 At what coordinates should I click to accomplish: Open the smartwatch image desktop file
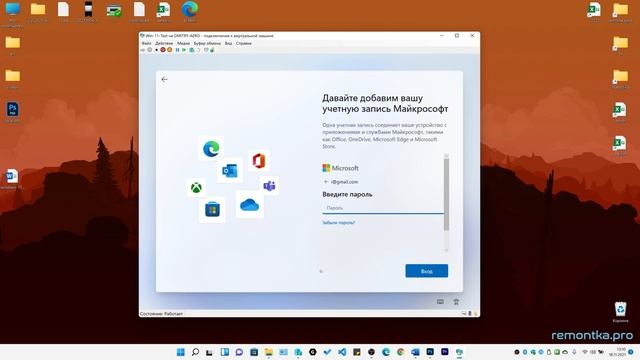(x=88, y=11)
